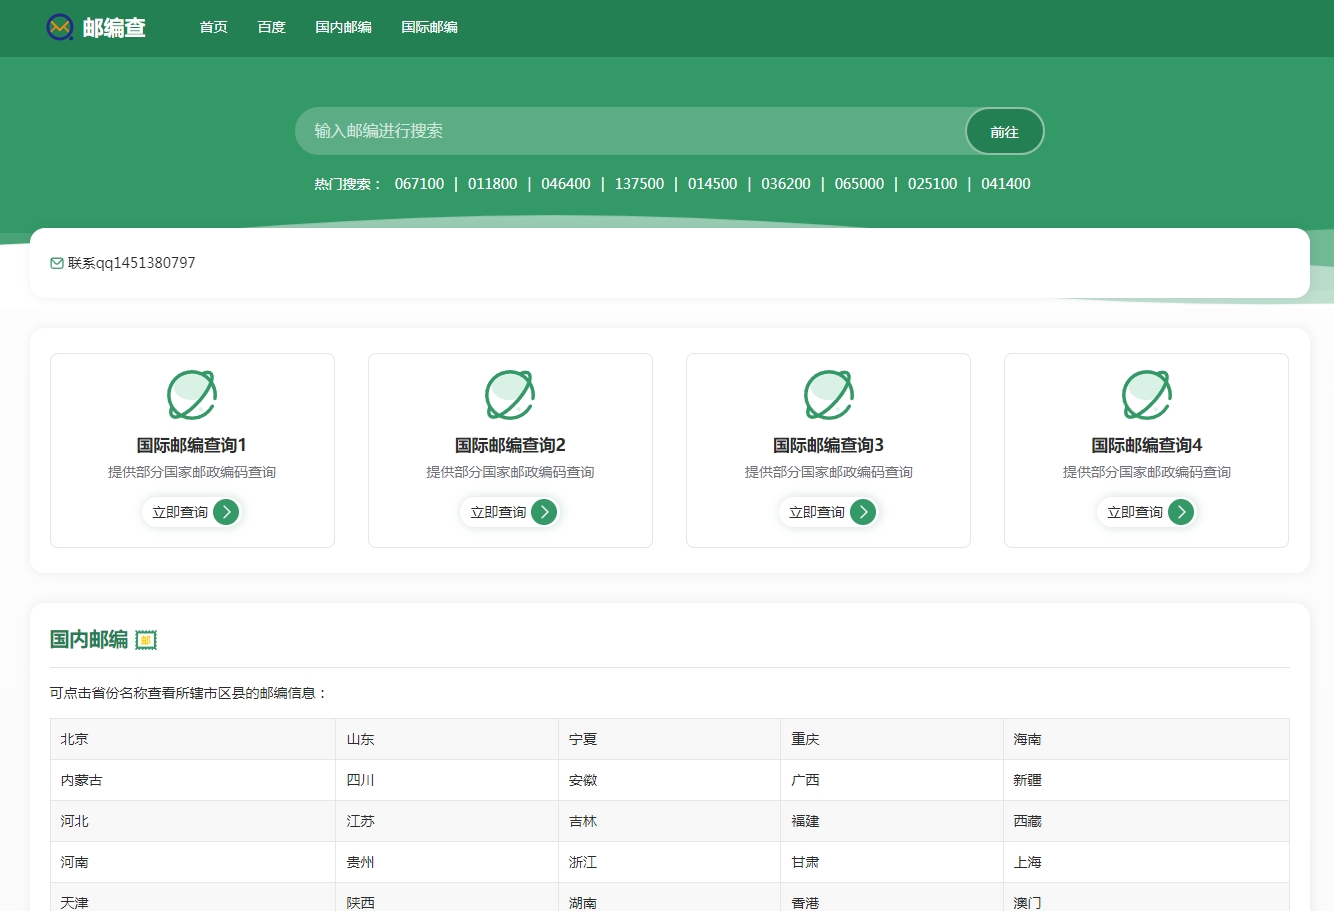Click 立即查询 in 国际邮编查询2 card

498,512
